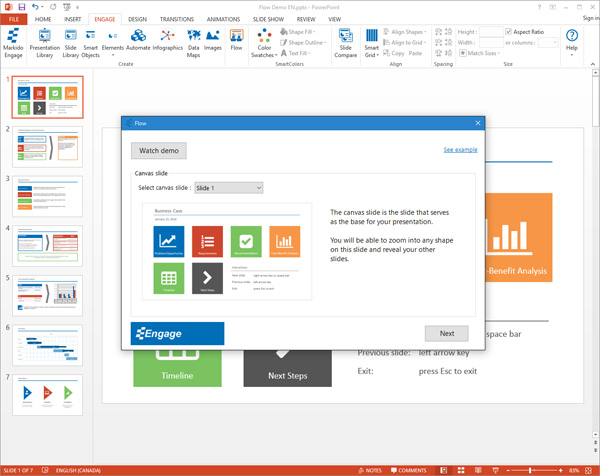
Task: Open the Images tool in ribbon
Action: coord(213,40)
